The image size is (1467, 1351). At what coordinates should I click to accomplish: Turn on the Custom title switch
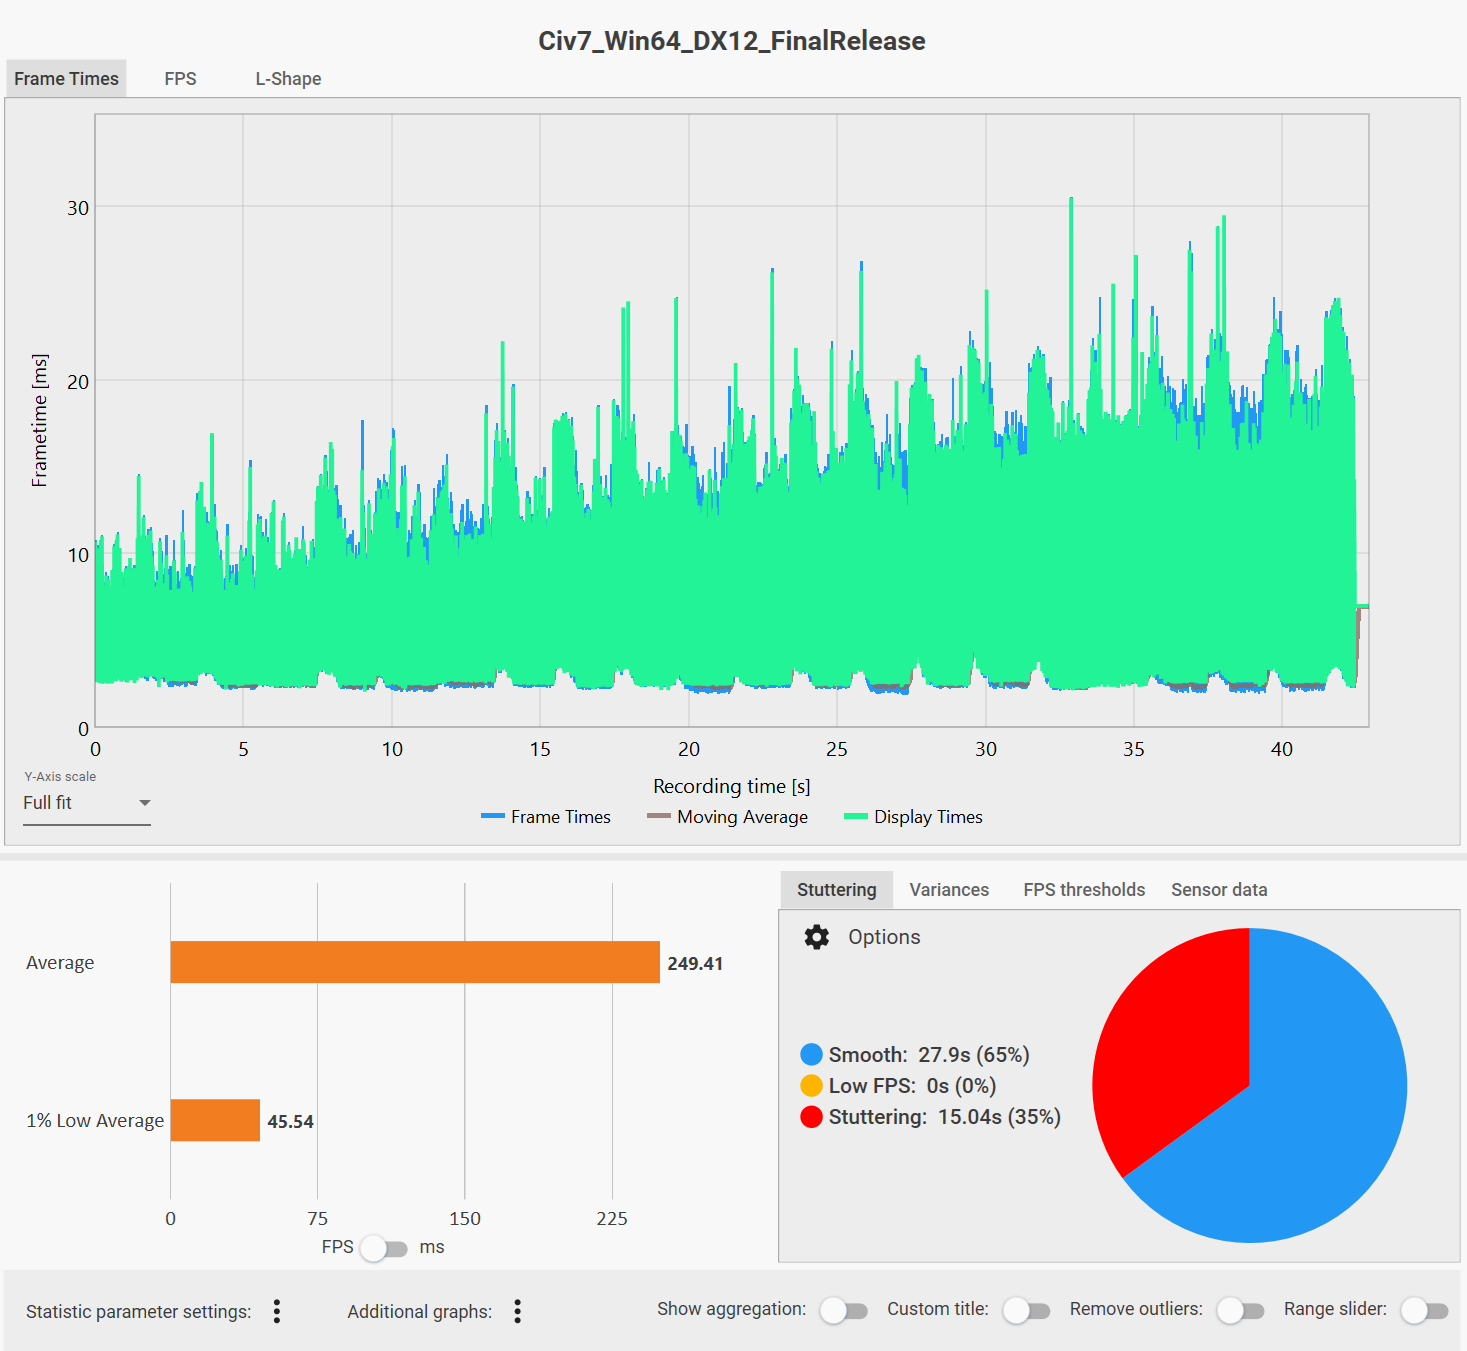1026,1310
